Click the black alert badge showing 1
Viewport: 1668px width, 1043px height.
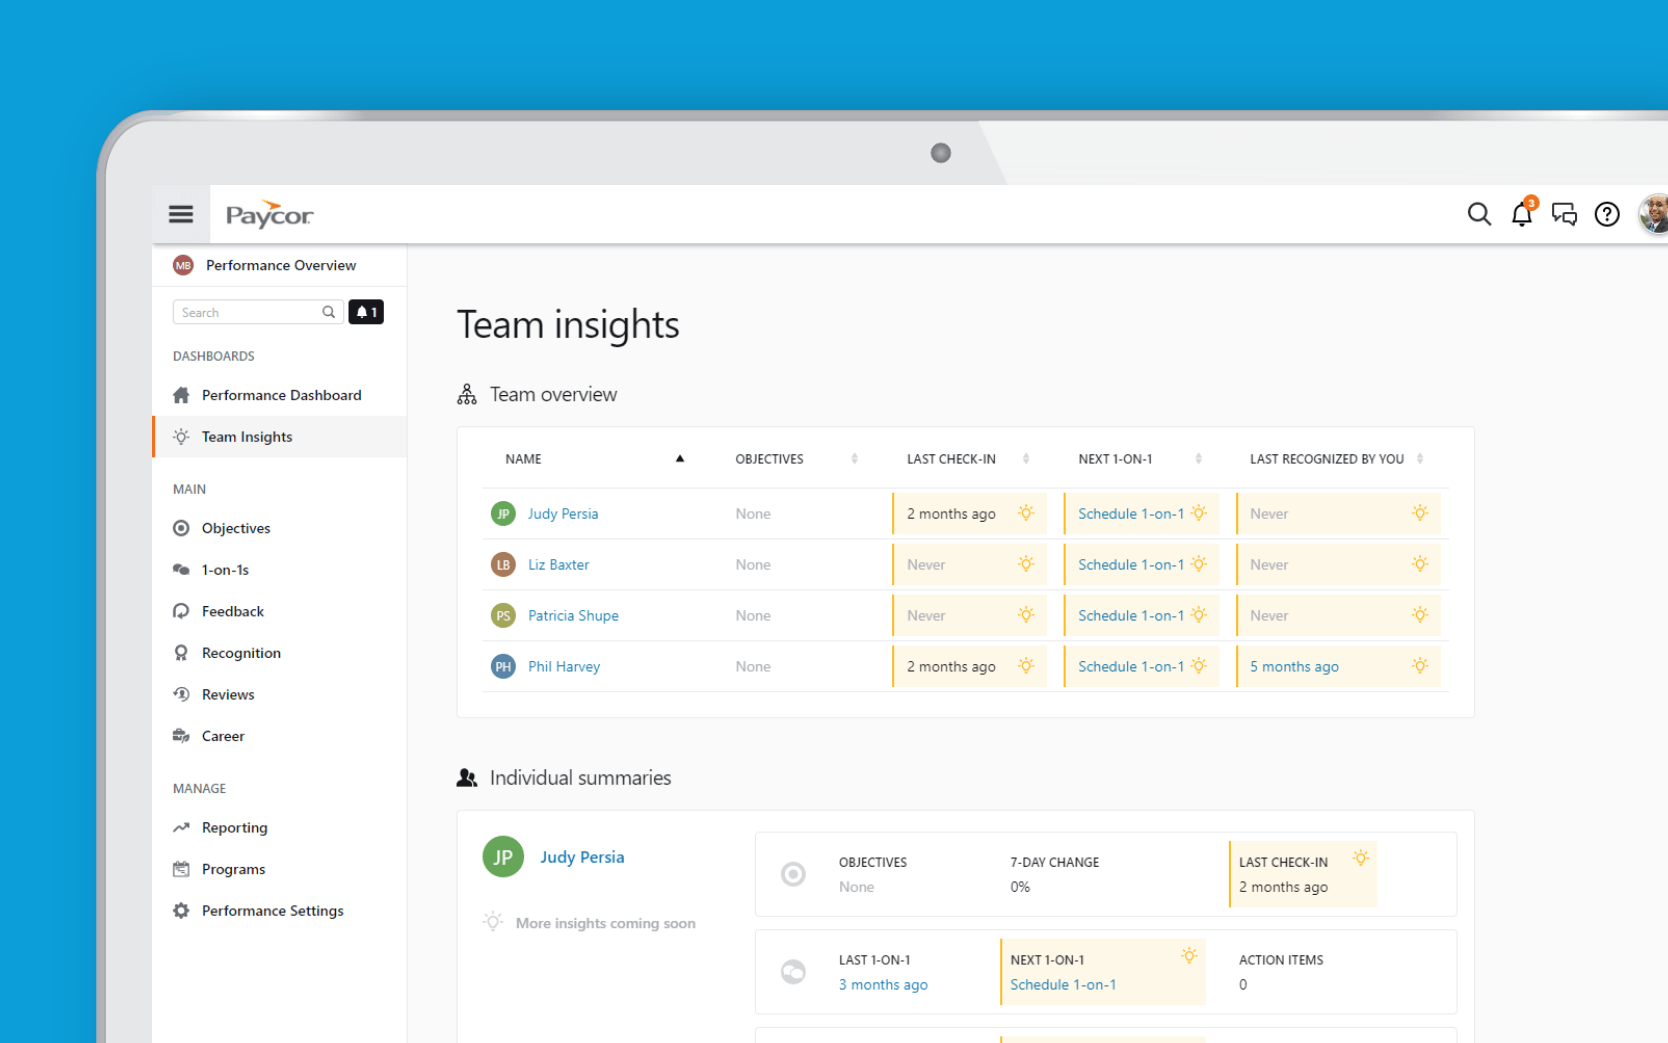[x=366, y=312]
